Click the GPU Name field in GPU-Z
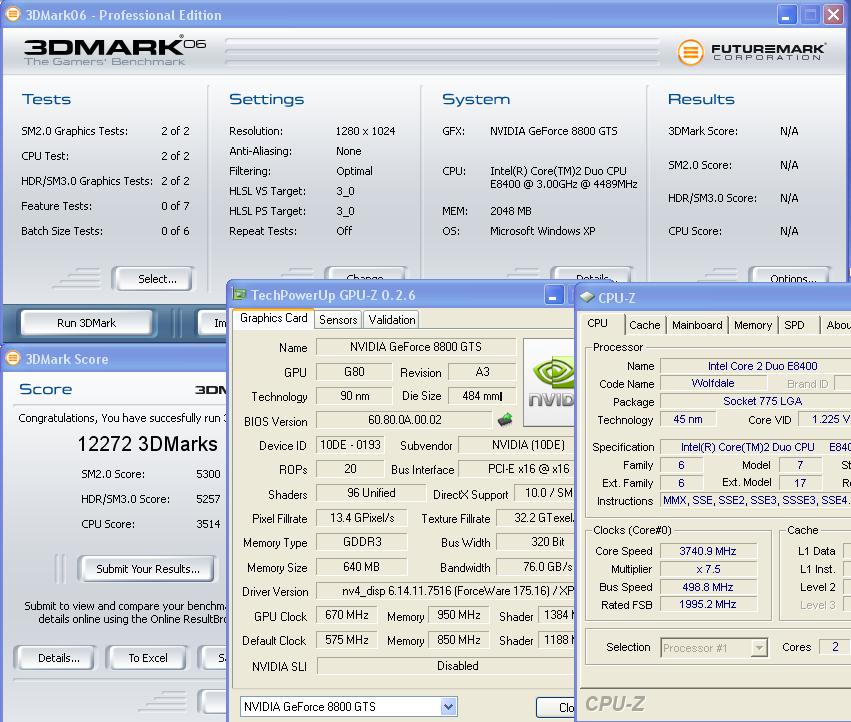 (x=415, y=347)
